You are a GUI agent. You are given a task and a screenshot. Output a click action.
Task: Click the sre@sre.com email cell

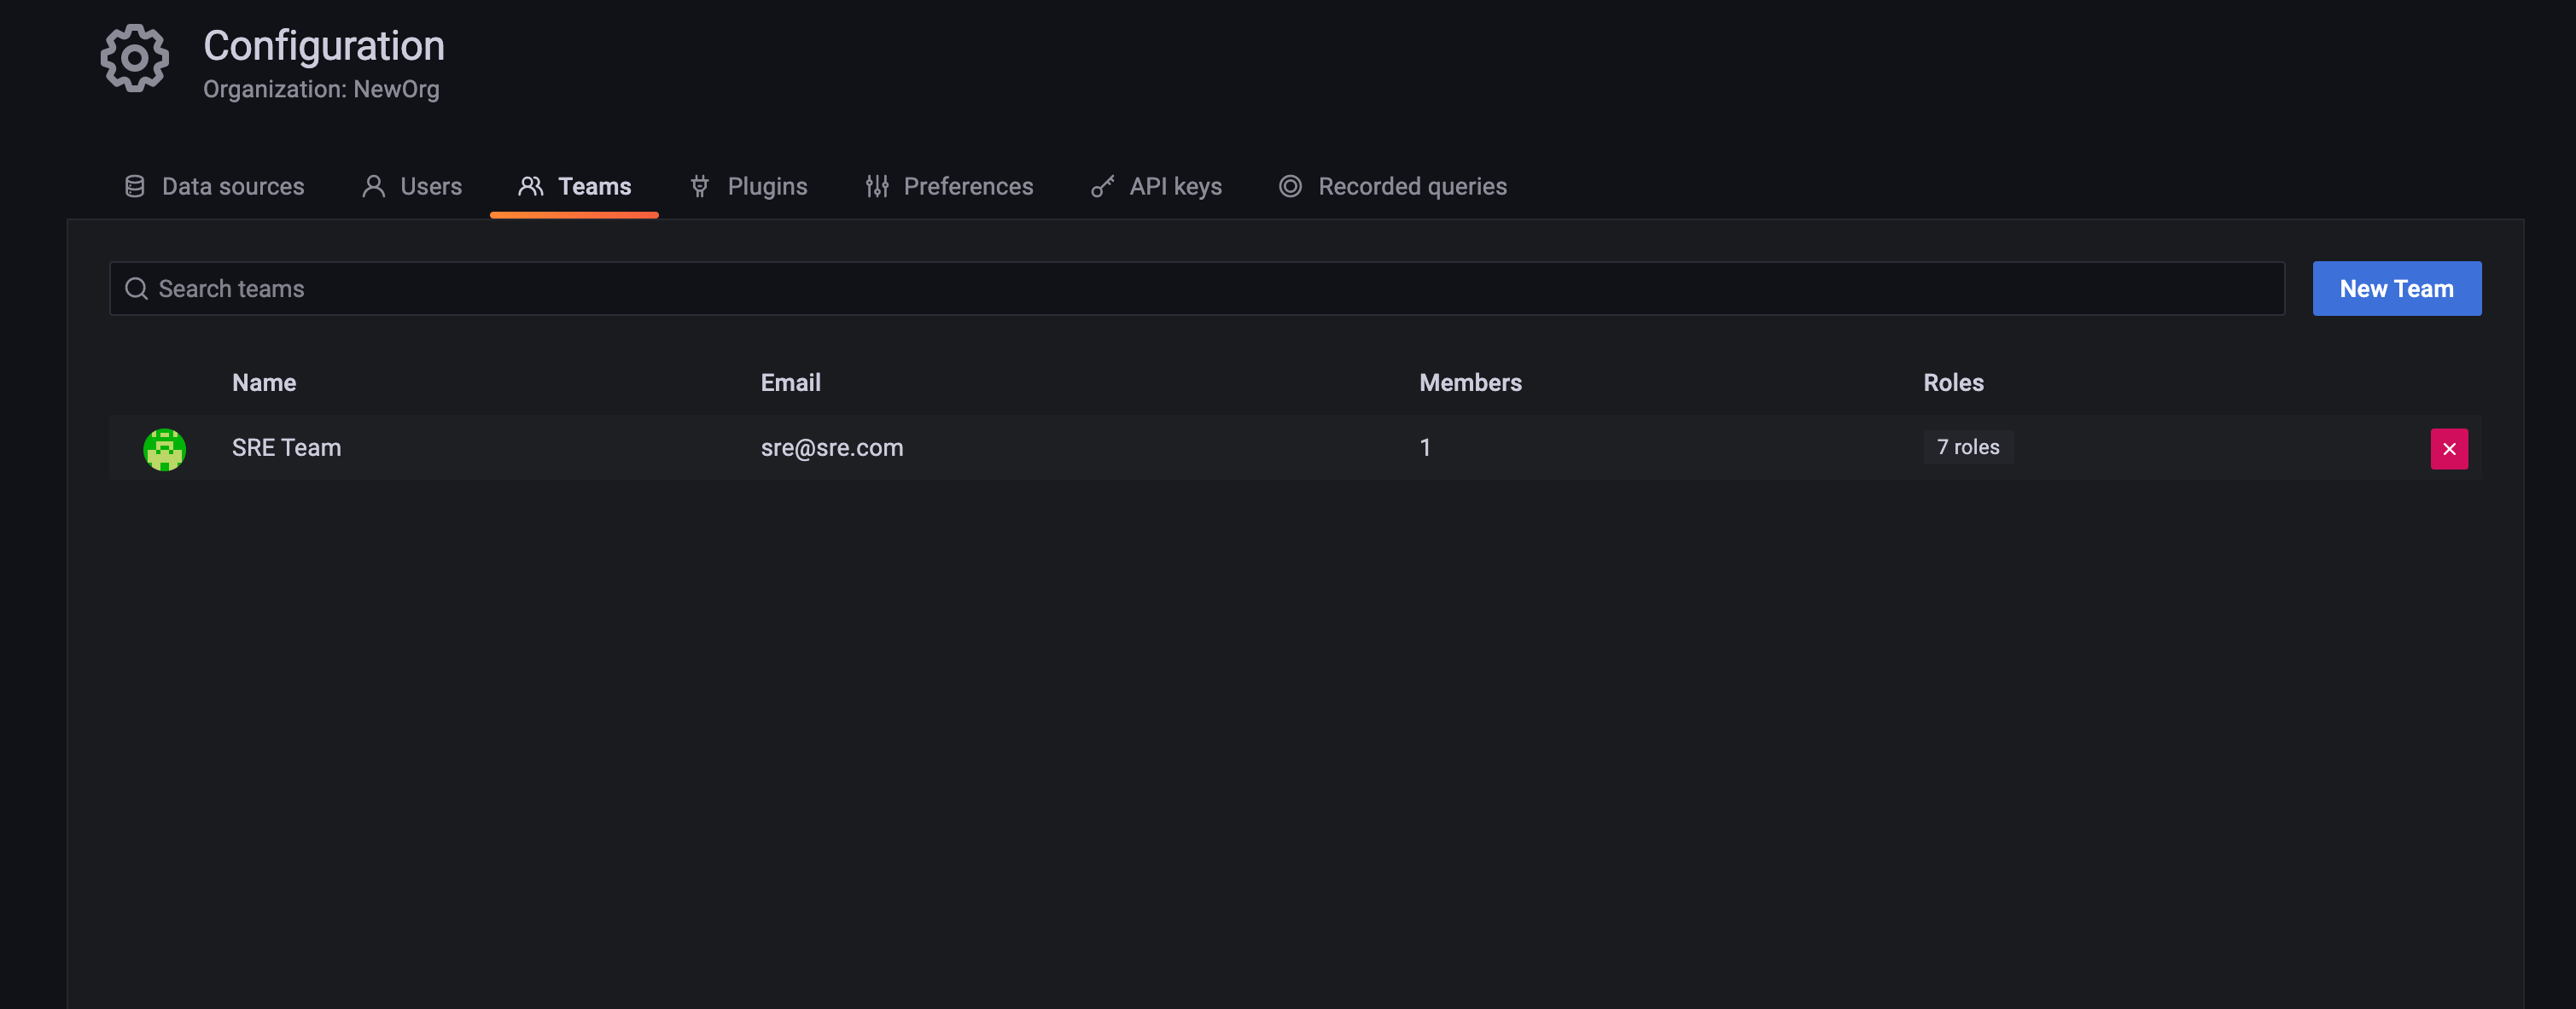(x=831, y=448)
